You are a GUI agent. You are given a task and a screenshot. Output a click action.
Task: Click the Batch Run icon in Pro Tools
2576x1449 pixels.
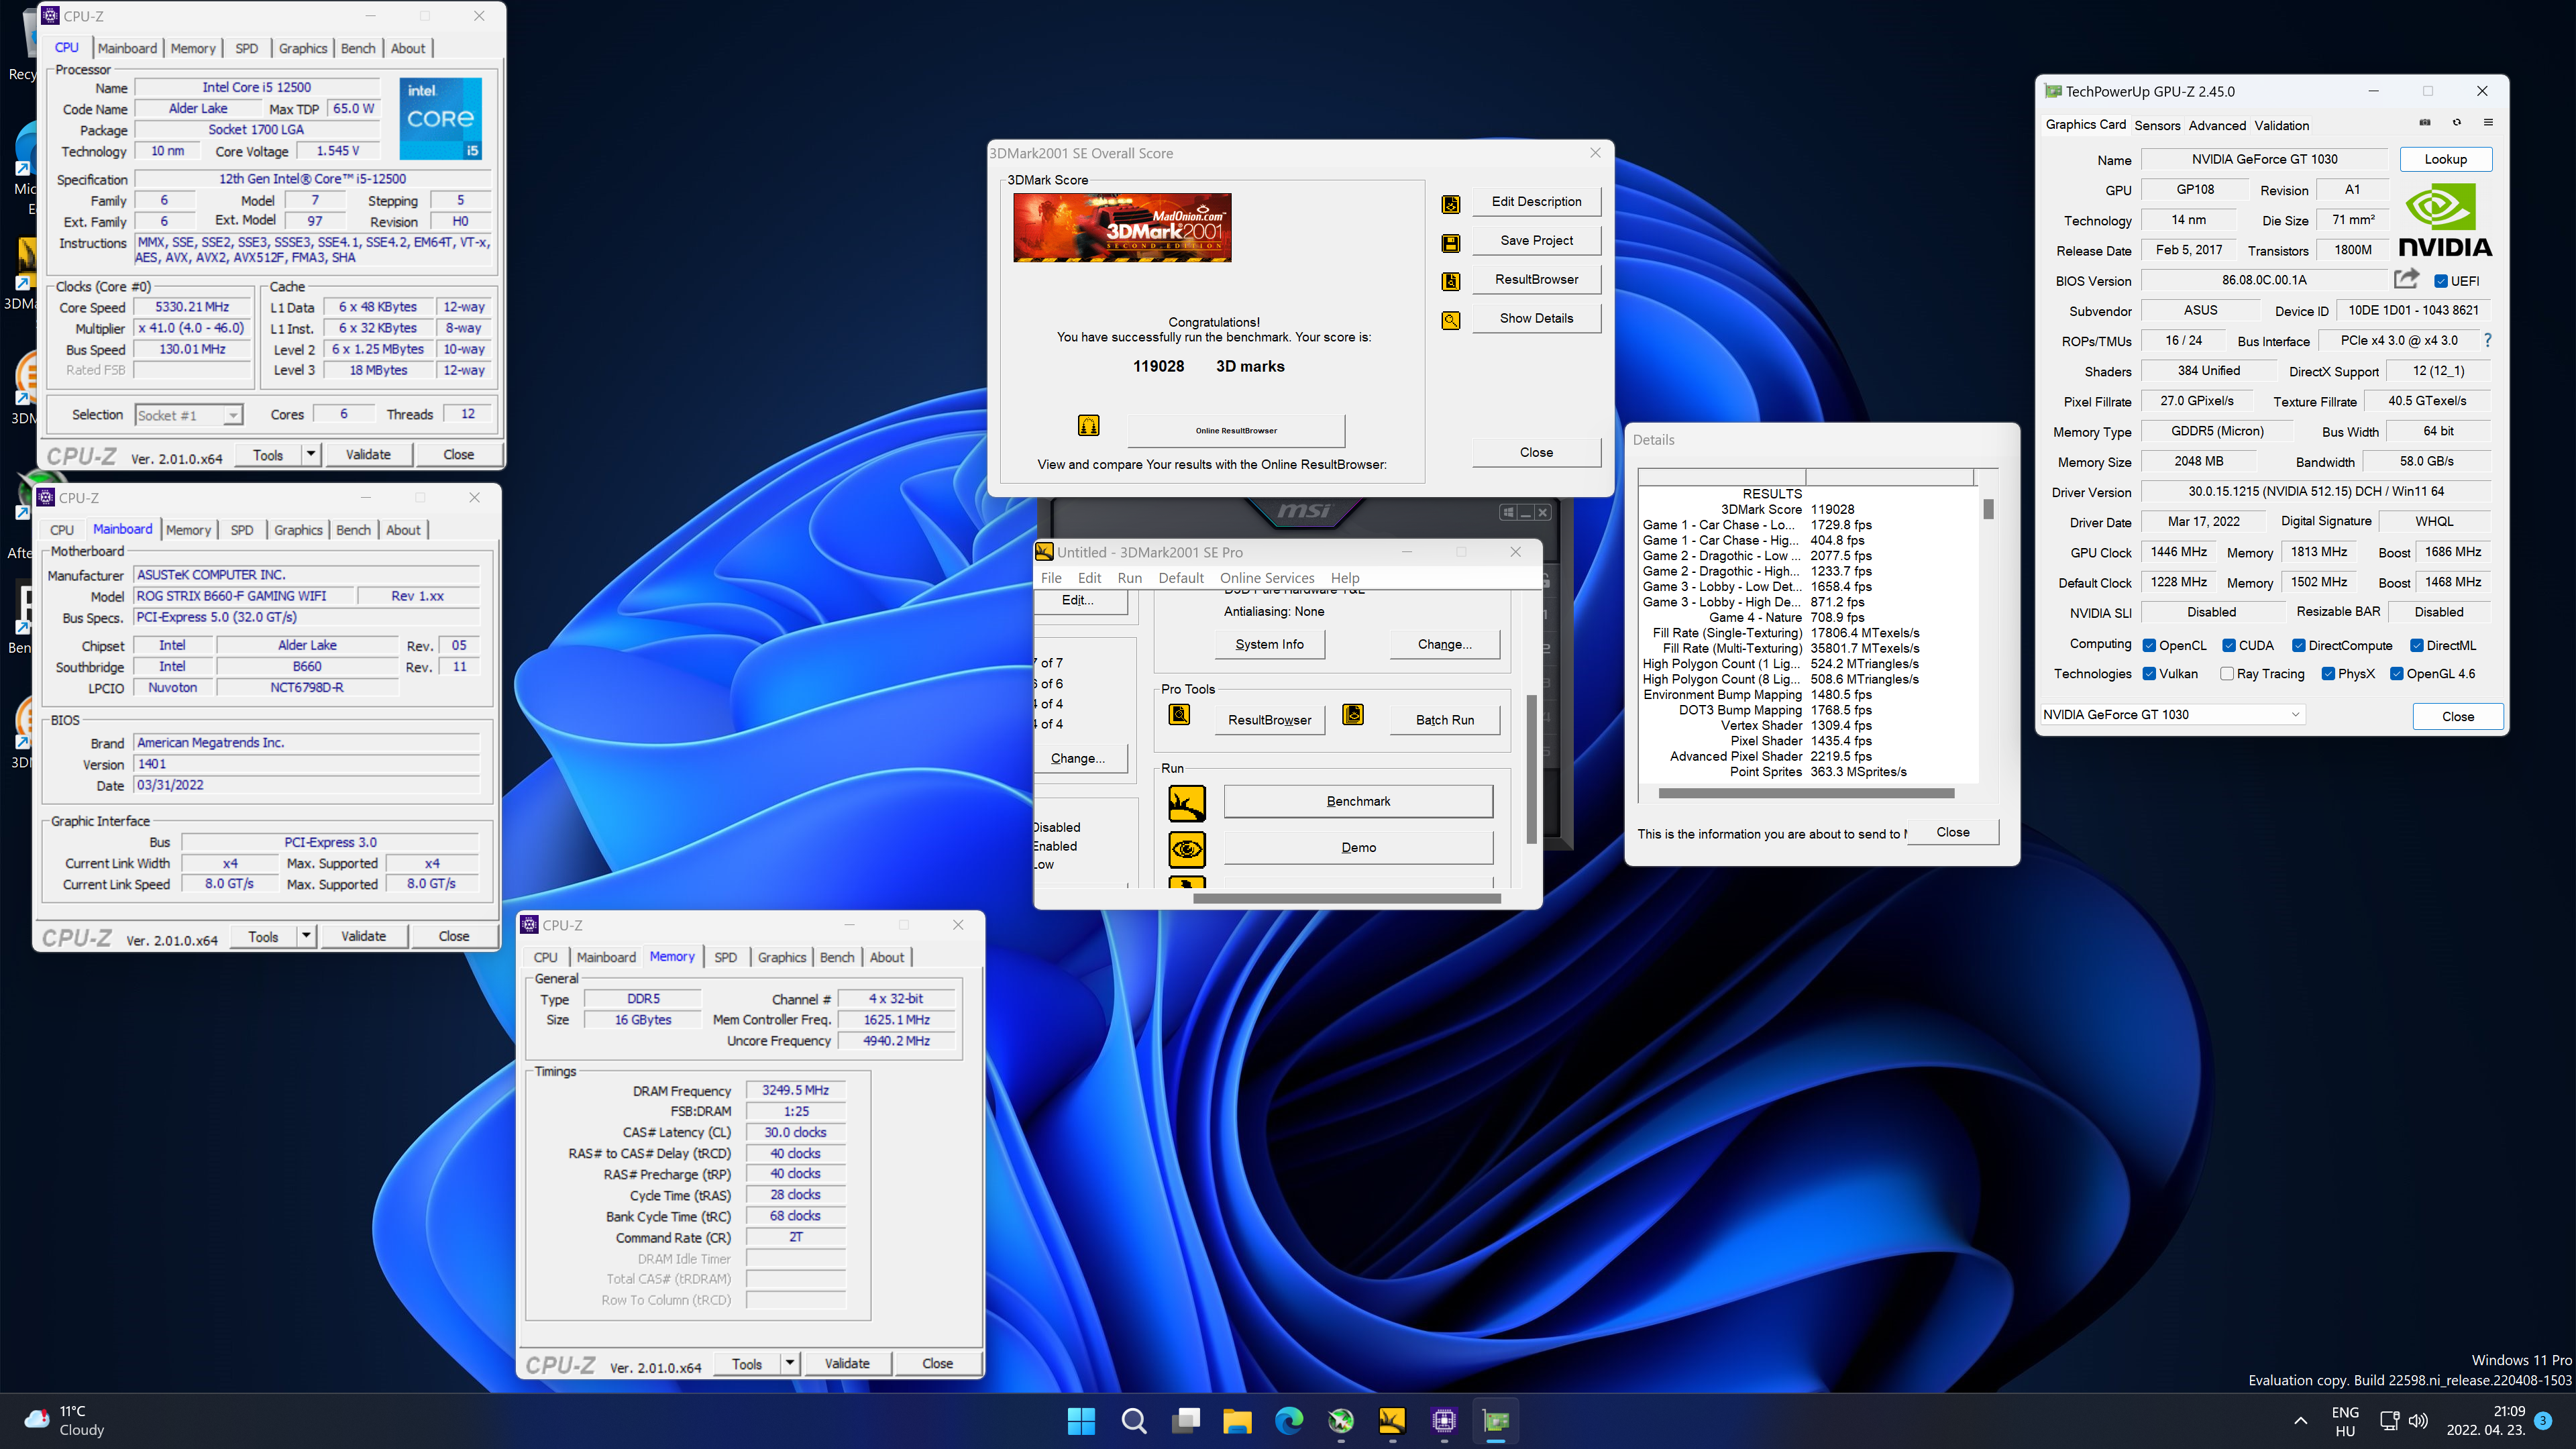coord(1352,714)
